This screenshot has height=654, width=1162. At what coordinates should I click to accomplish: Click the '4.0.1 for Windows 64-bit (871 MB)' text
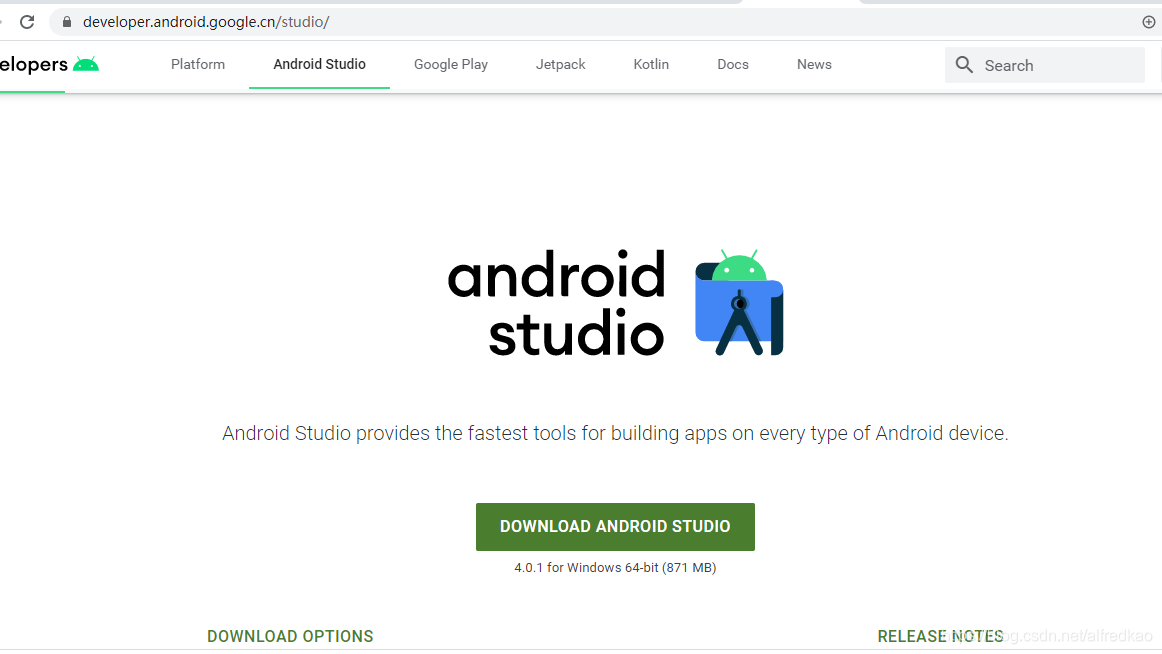coord(615,567)
